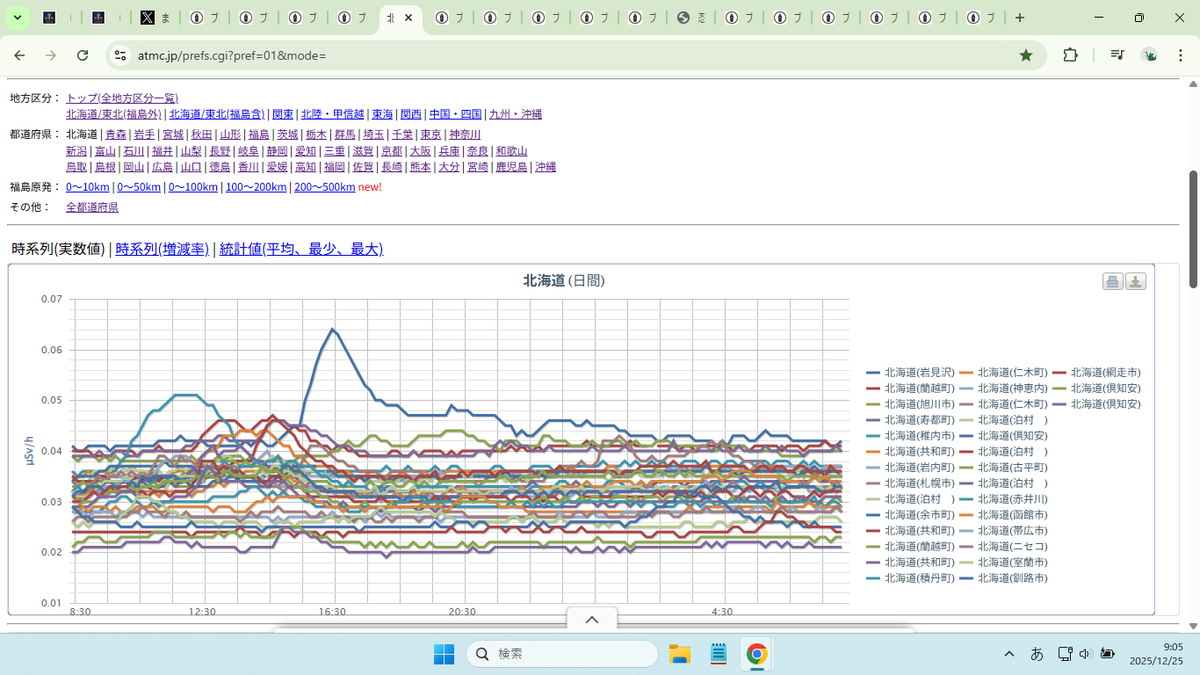Toggle the 北海道(室蘭市) legend entry
Viewport: 1200px width, 675px height.
pyautogui.click(x=1004, y=563)
